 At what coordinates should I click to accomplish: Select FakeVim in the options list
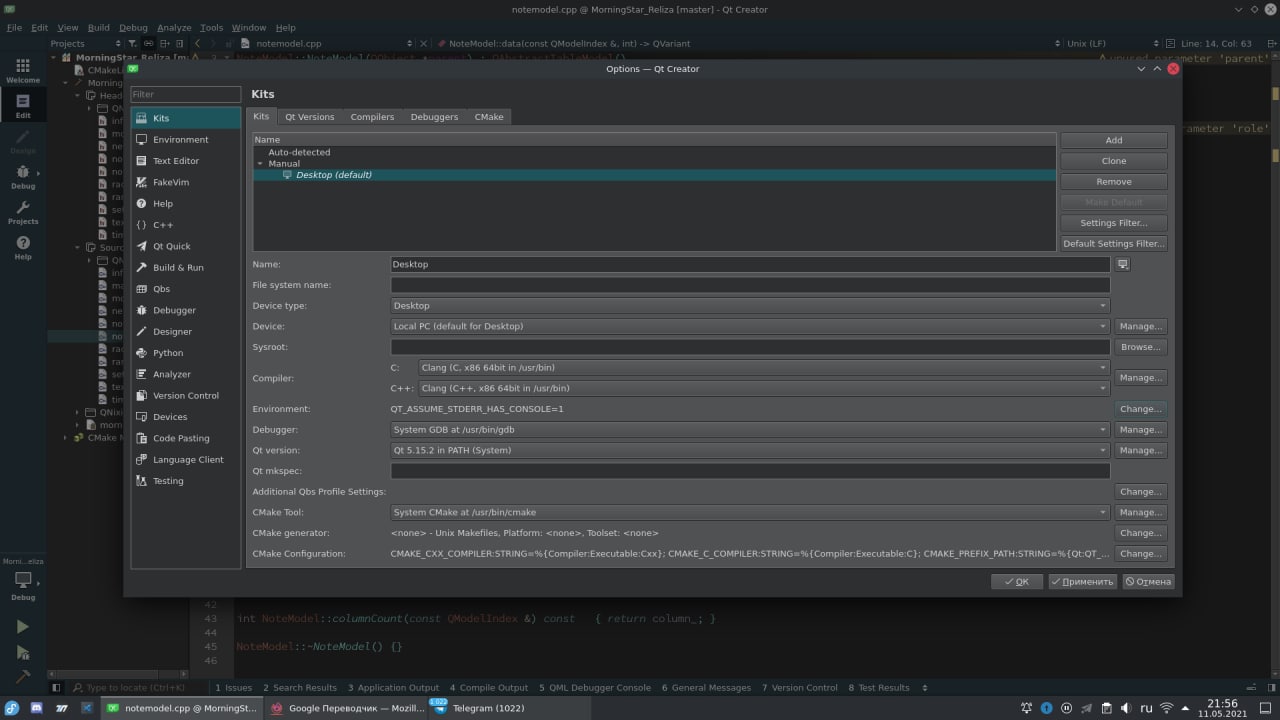tap(186, 182)
